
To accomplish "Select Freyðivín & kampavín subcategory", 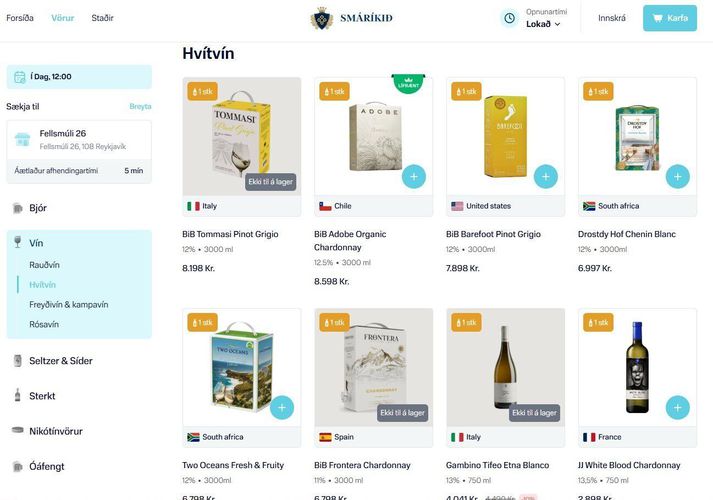I will pyautogui.click(x=68, y=304).
